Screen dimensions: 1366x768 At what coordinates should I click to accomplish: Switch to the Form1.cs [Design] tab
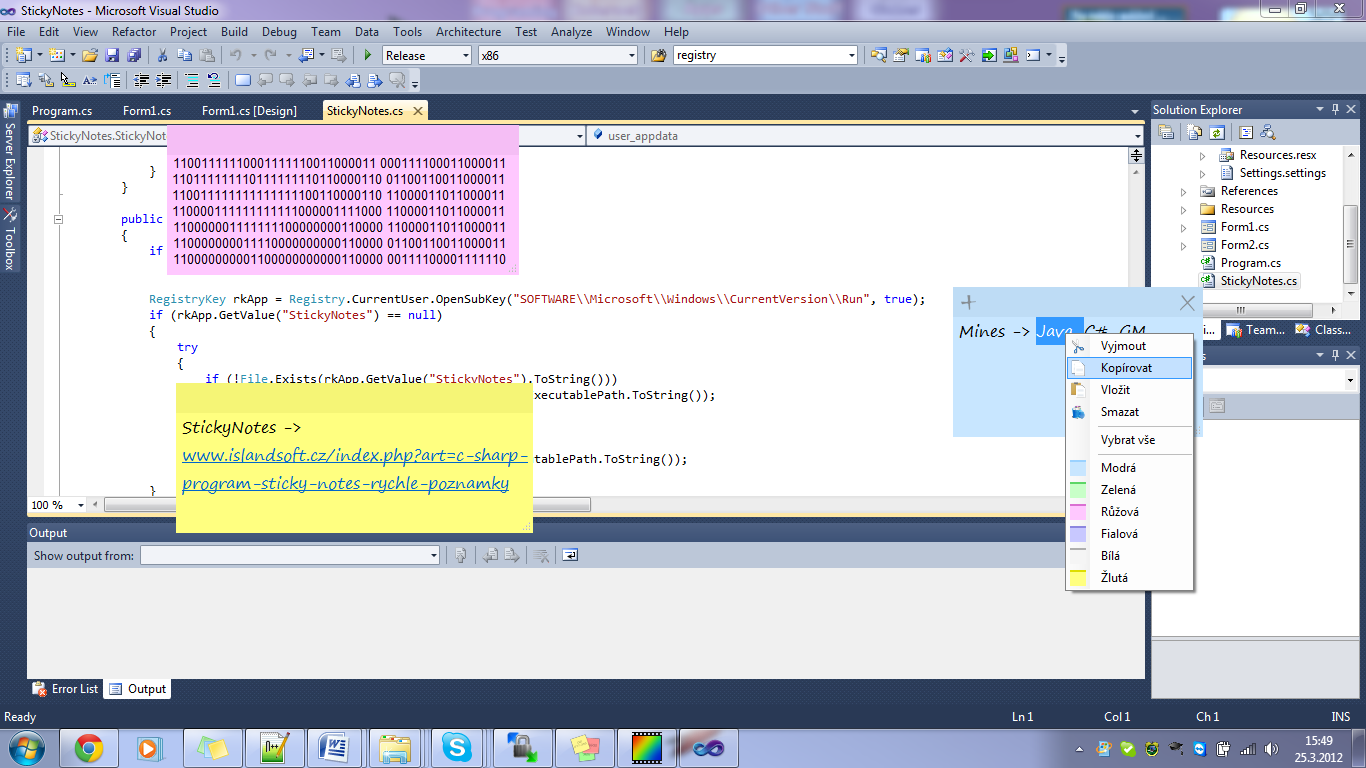pos(249,110)
